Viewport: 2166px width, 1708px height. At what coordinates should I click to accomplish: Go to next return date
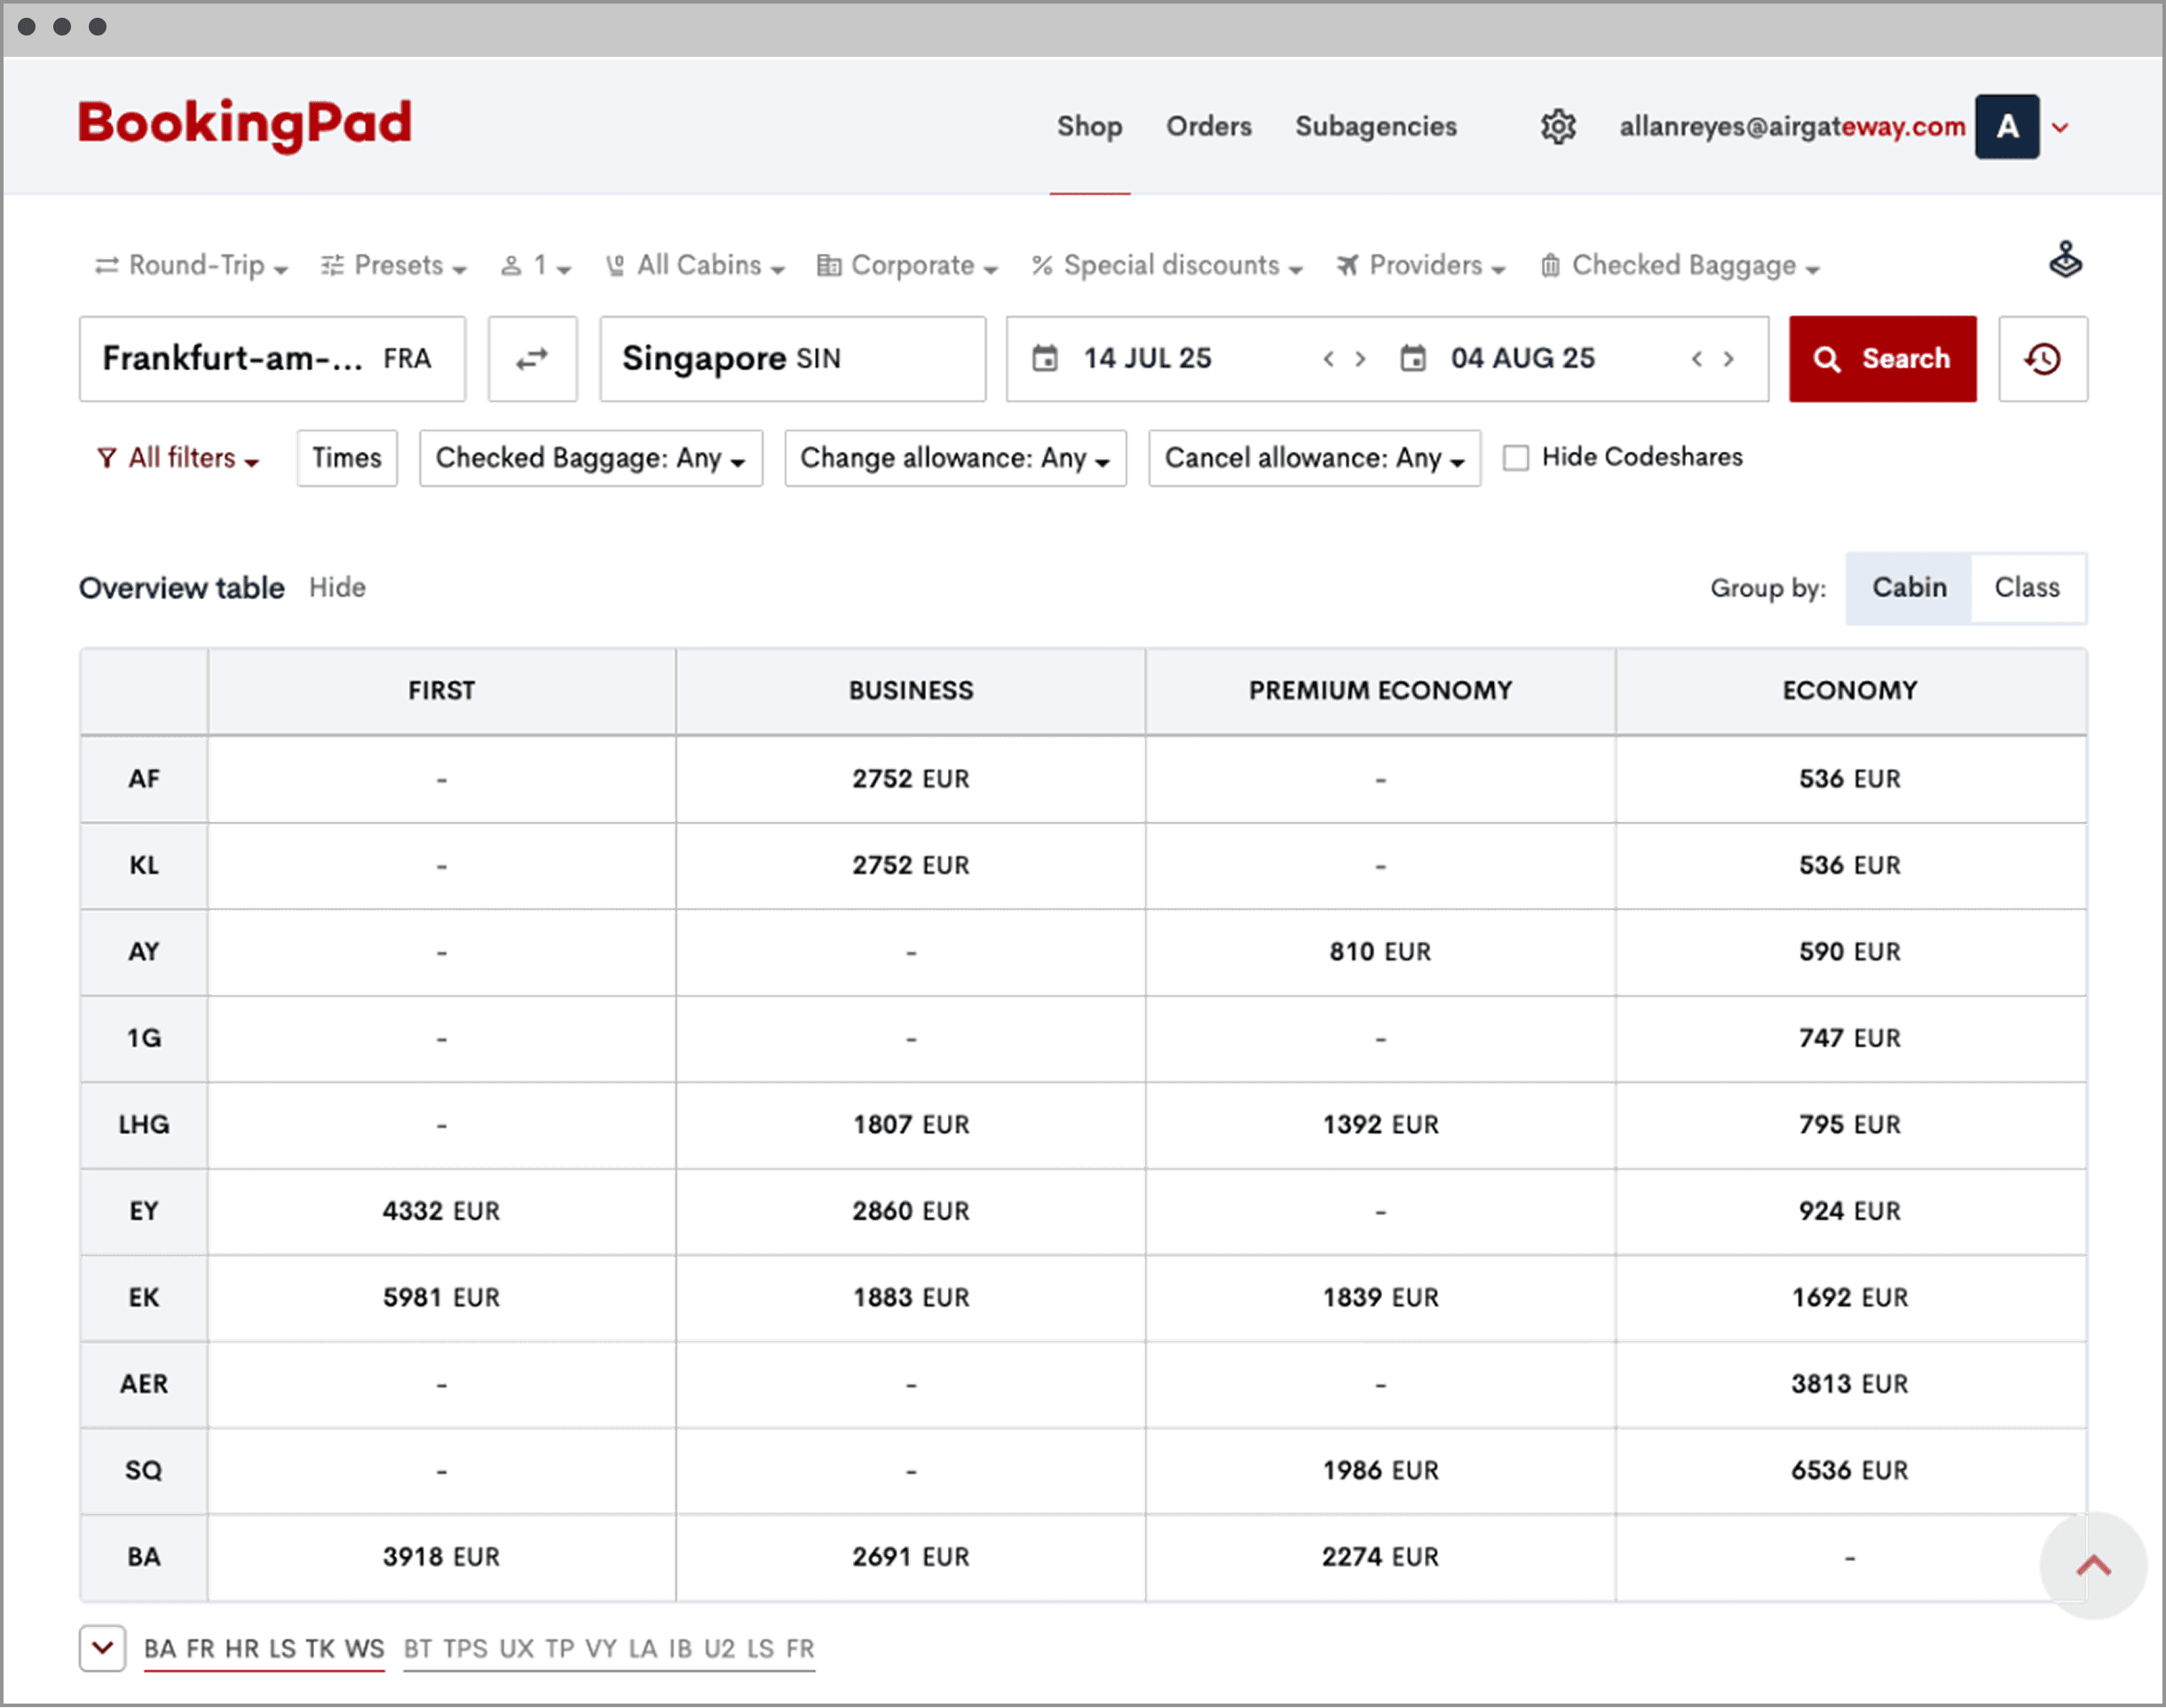tap(1728, 359)
